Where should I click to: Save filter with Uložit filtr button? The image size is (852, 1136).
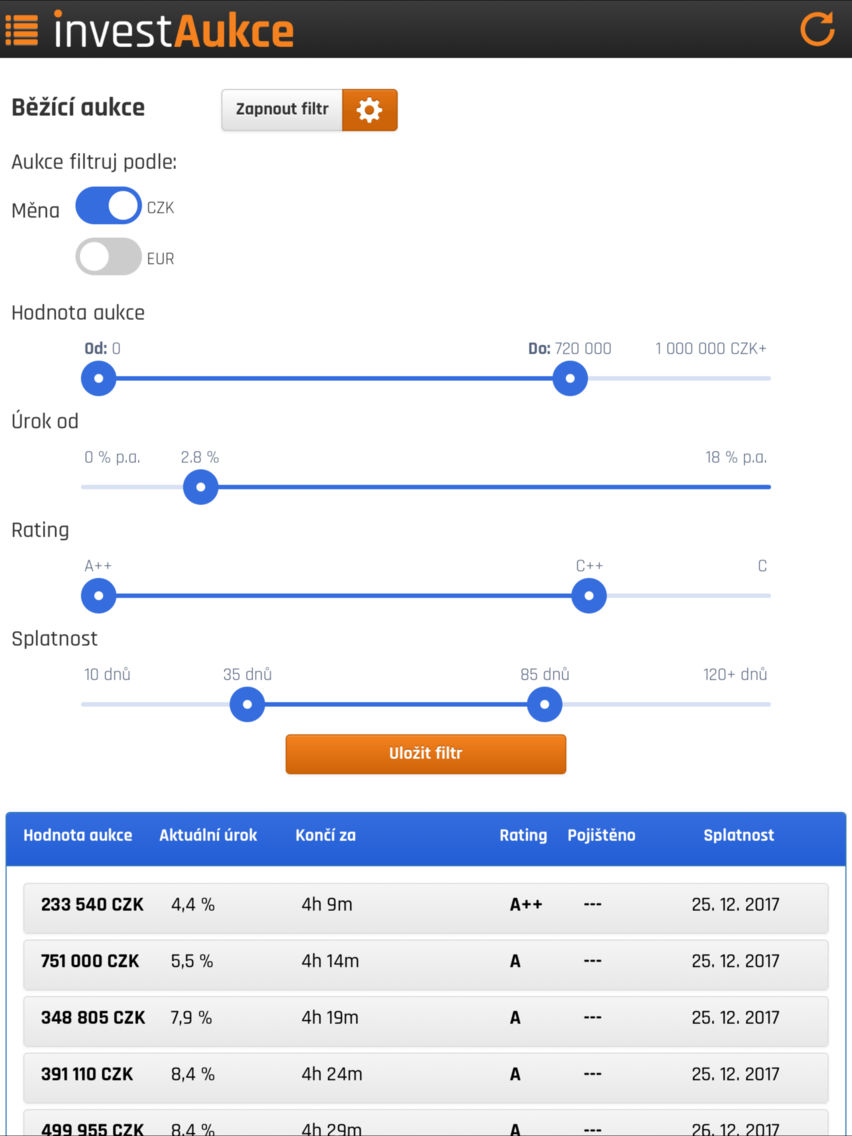(425, 754)
